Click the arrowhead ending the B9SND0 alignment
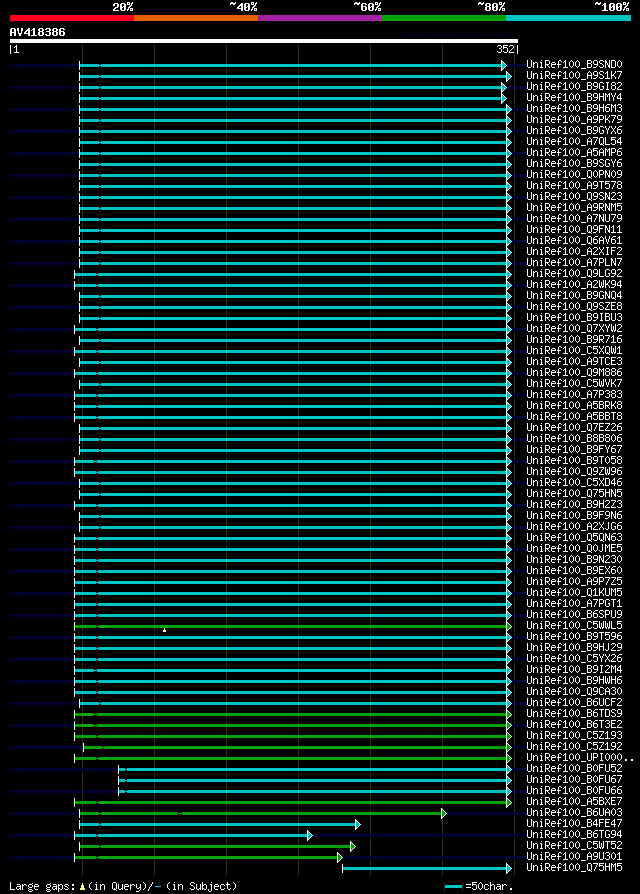 [x=504, y=66]
